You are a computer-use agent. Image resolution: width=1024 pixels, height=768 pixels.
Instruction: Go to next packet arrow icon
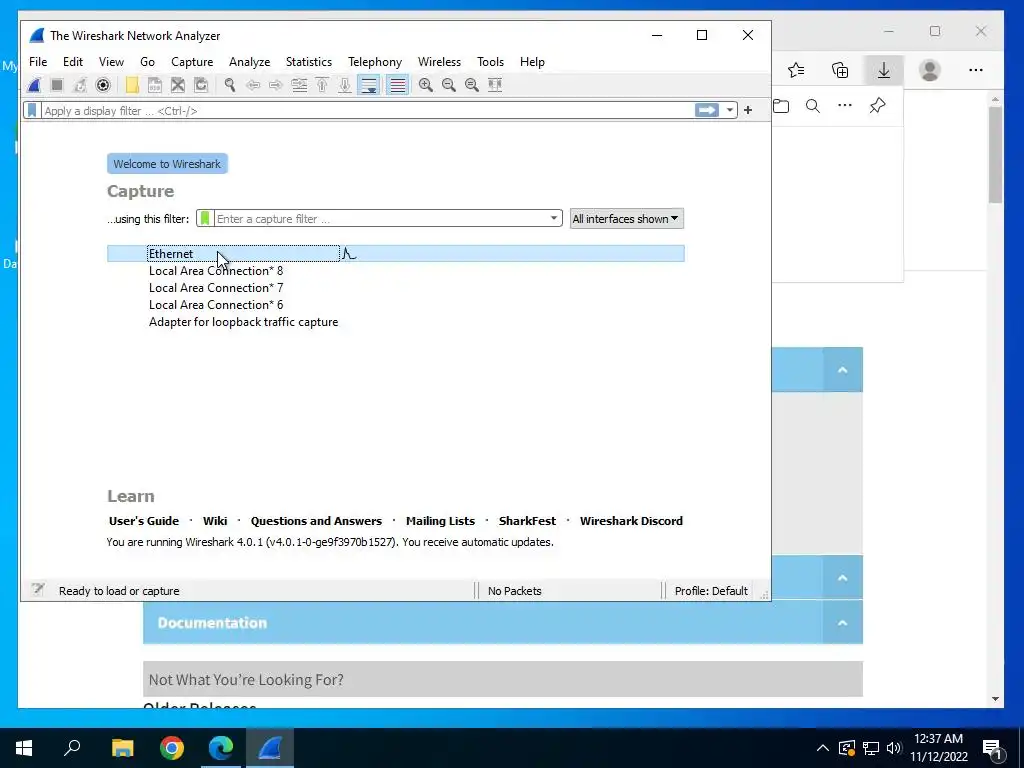(x=276, y=85)
